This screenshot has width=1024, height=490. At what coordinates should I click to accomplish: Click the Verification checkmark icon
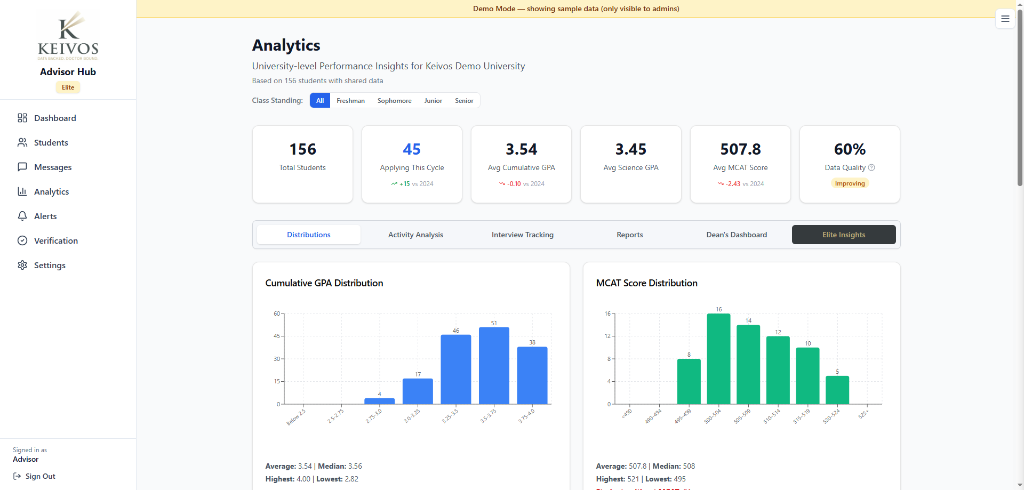point(22,241)
